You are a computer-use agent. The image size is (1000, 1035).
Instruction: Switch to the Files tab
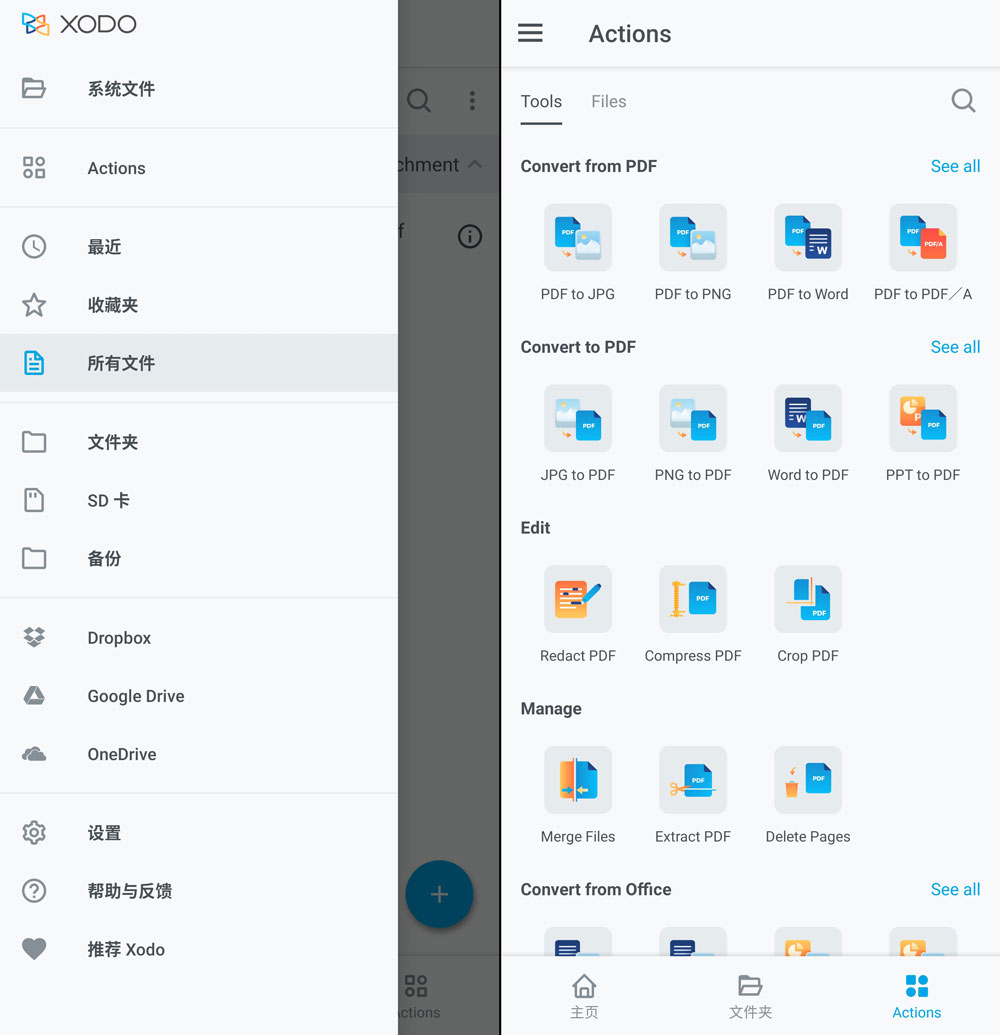point(609,102)
